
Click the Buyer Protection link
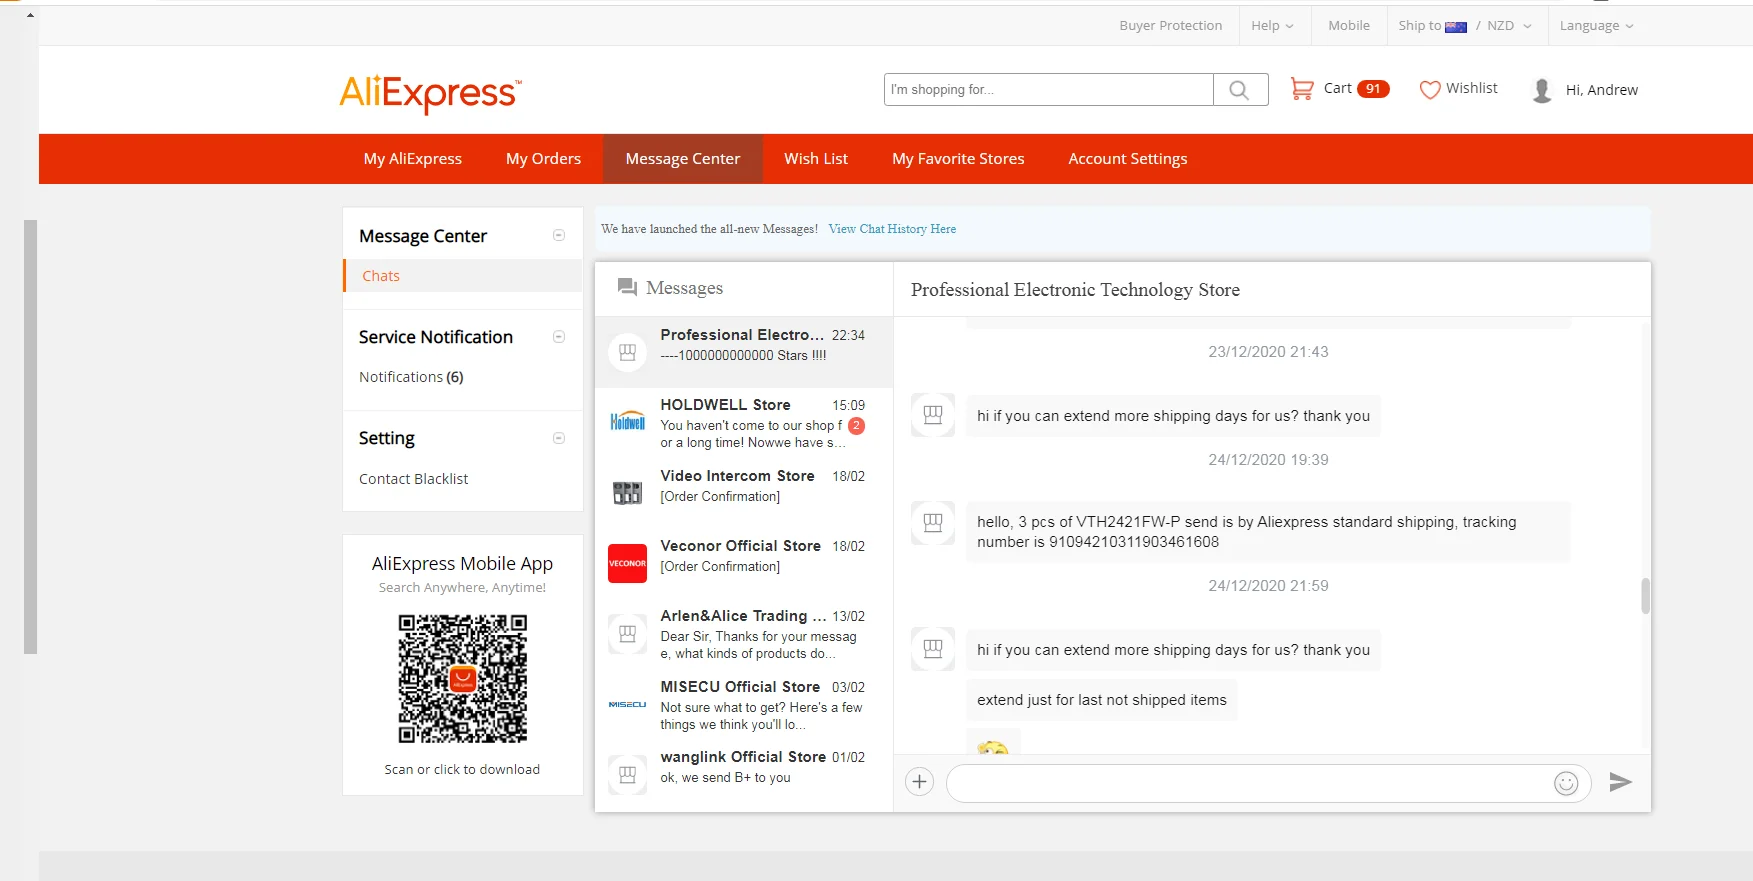pos(1171,26)
